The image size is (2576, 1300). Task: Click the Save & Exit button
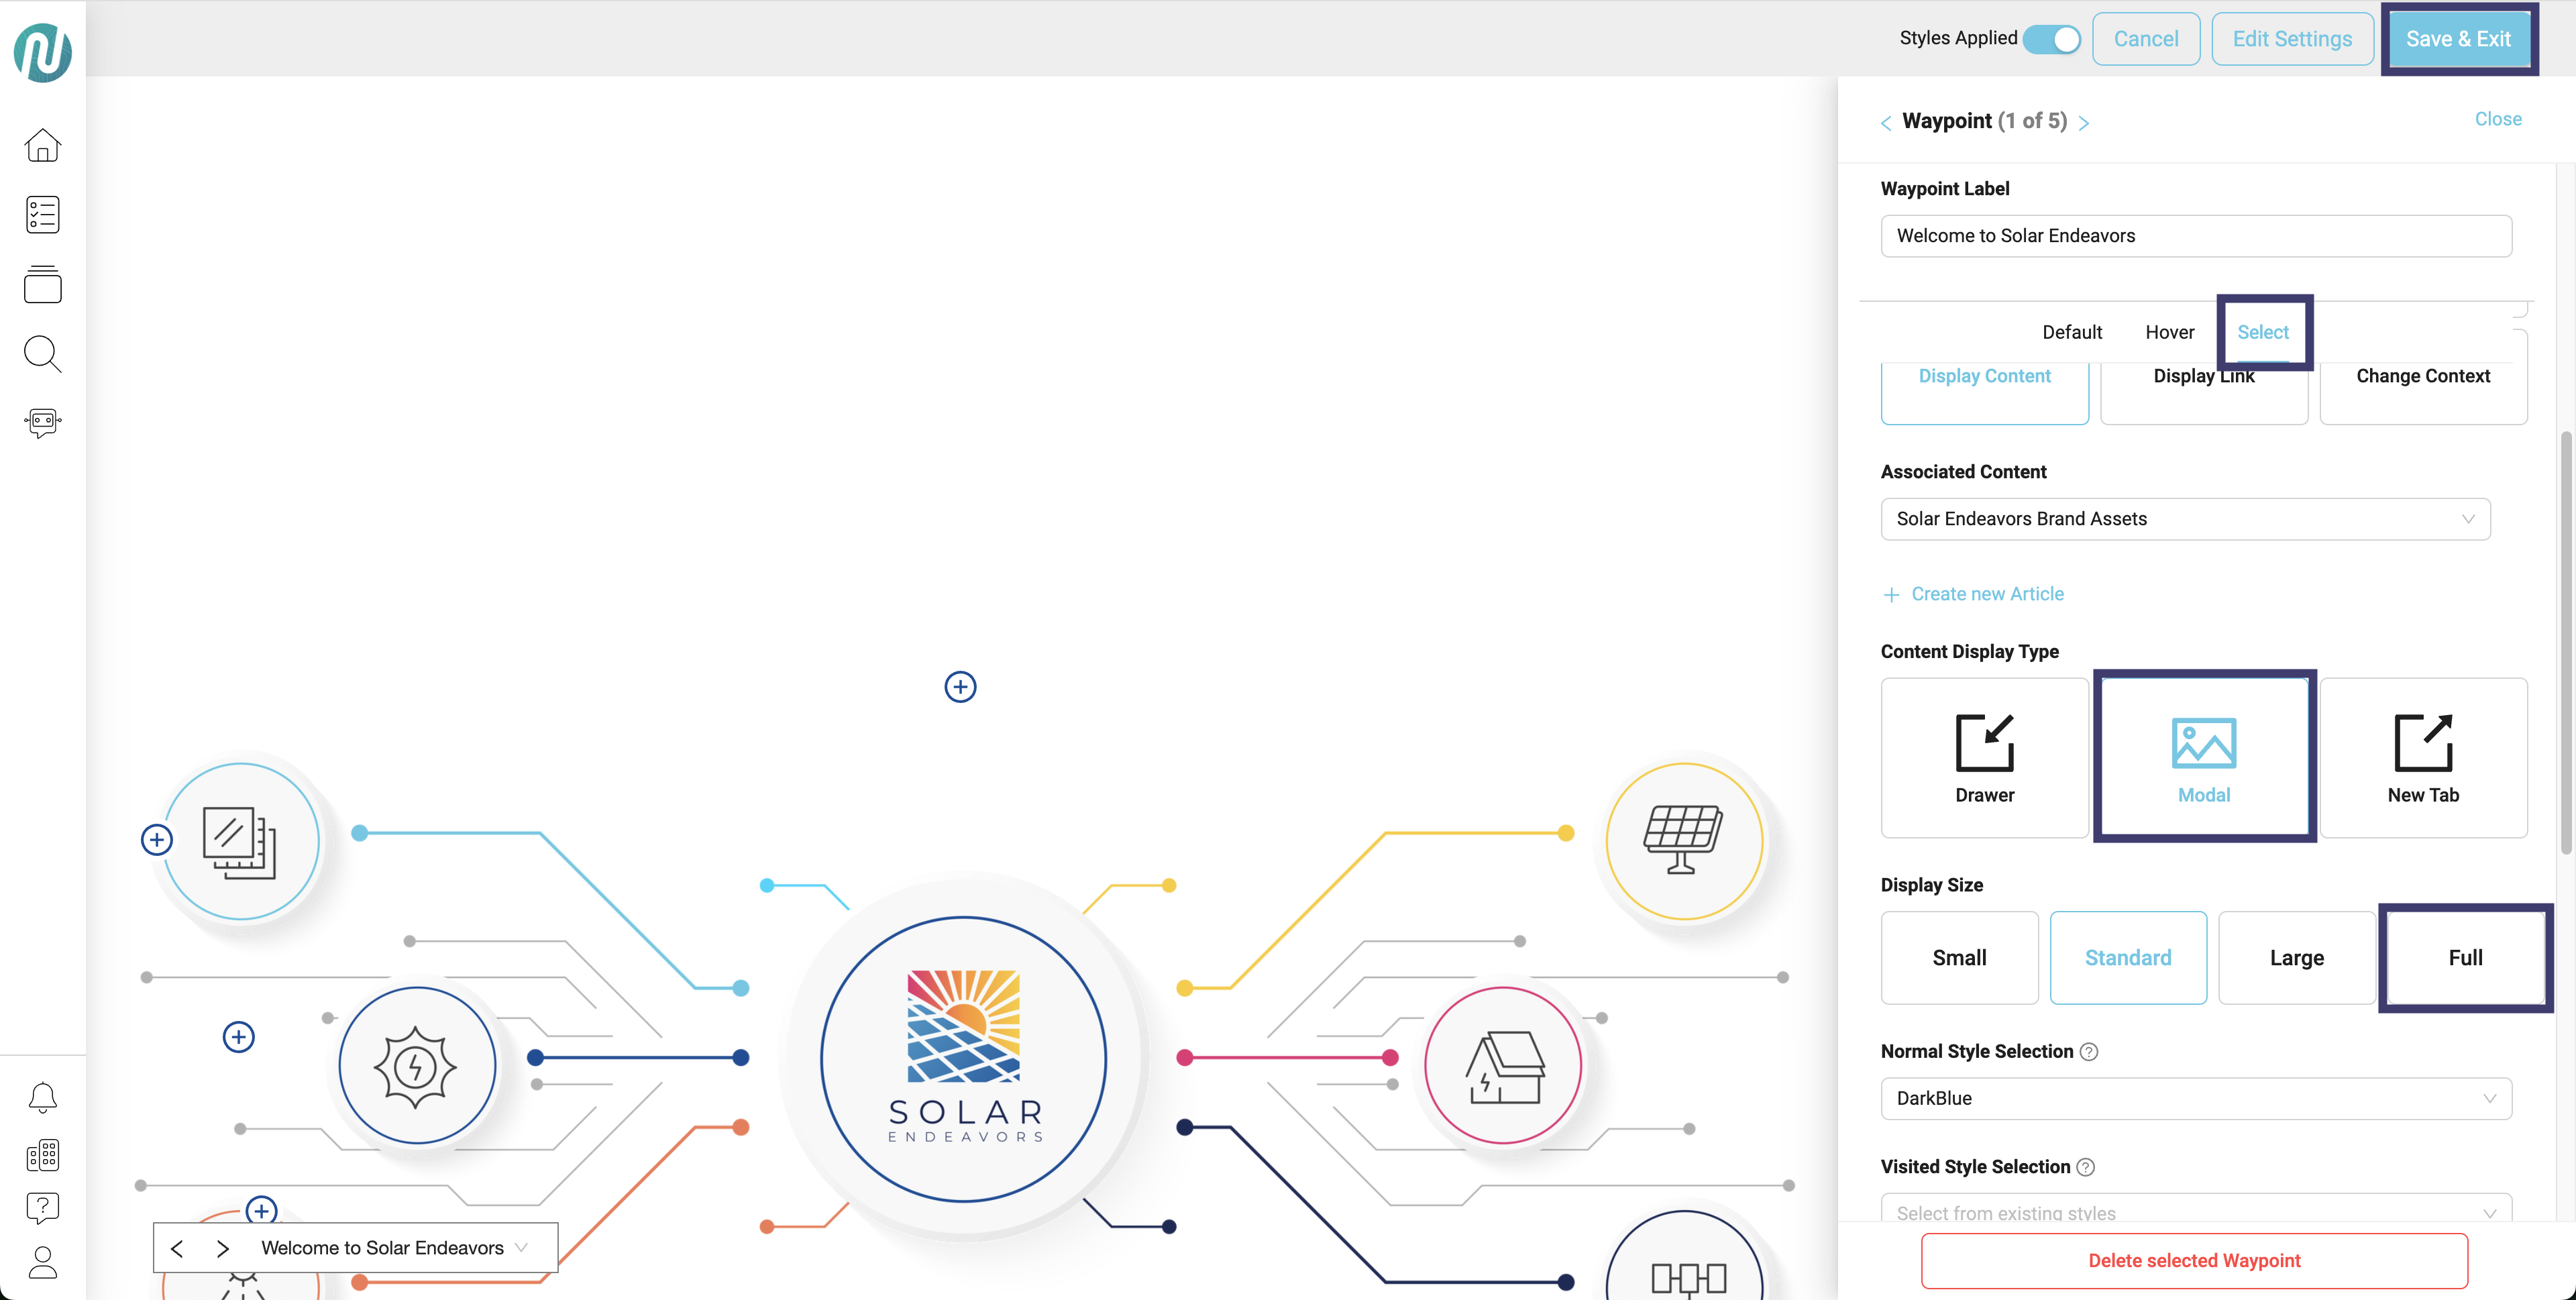2458,39
